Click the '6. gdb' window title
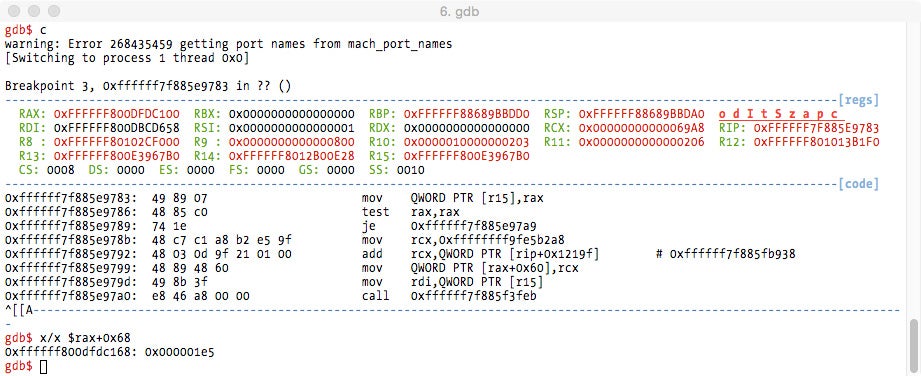The image size is (921, 376). pyautogui.click(x=460, y=11)
